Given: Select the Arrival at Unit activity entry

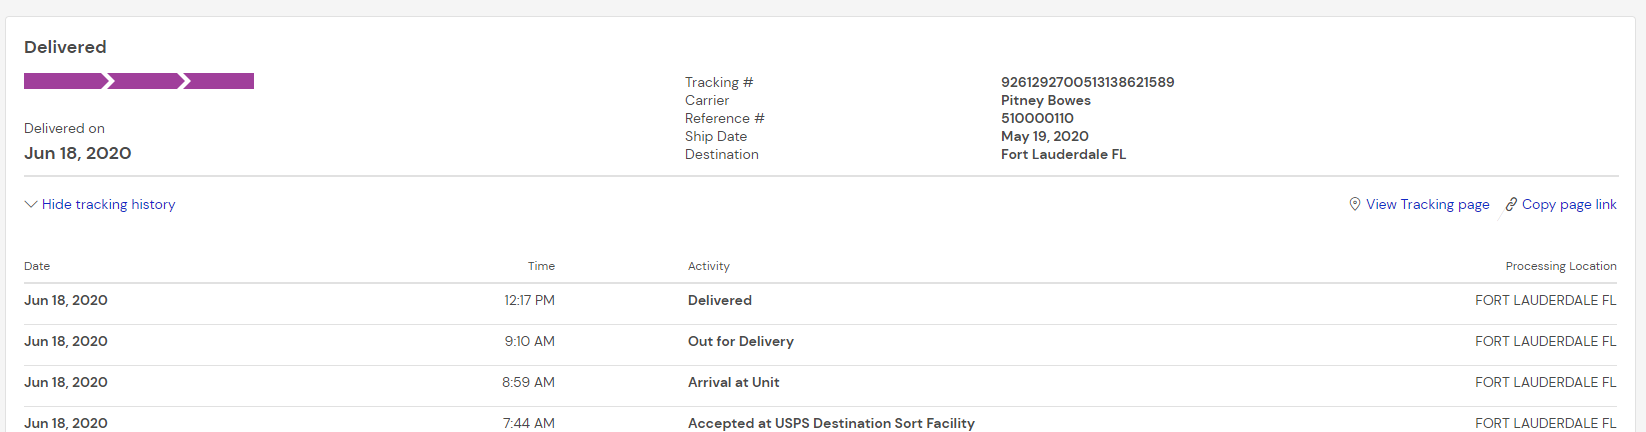Looking at the screenshot, I should (733, 382).
